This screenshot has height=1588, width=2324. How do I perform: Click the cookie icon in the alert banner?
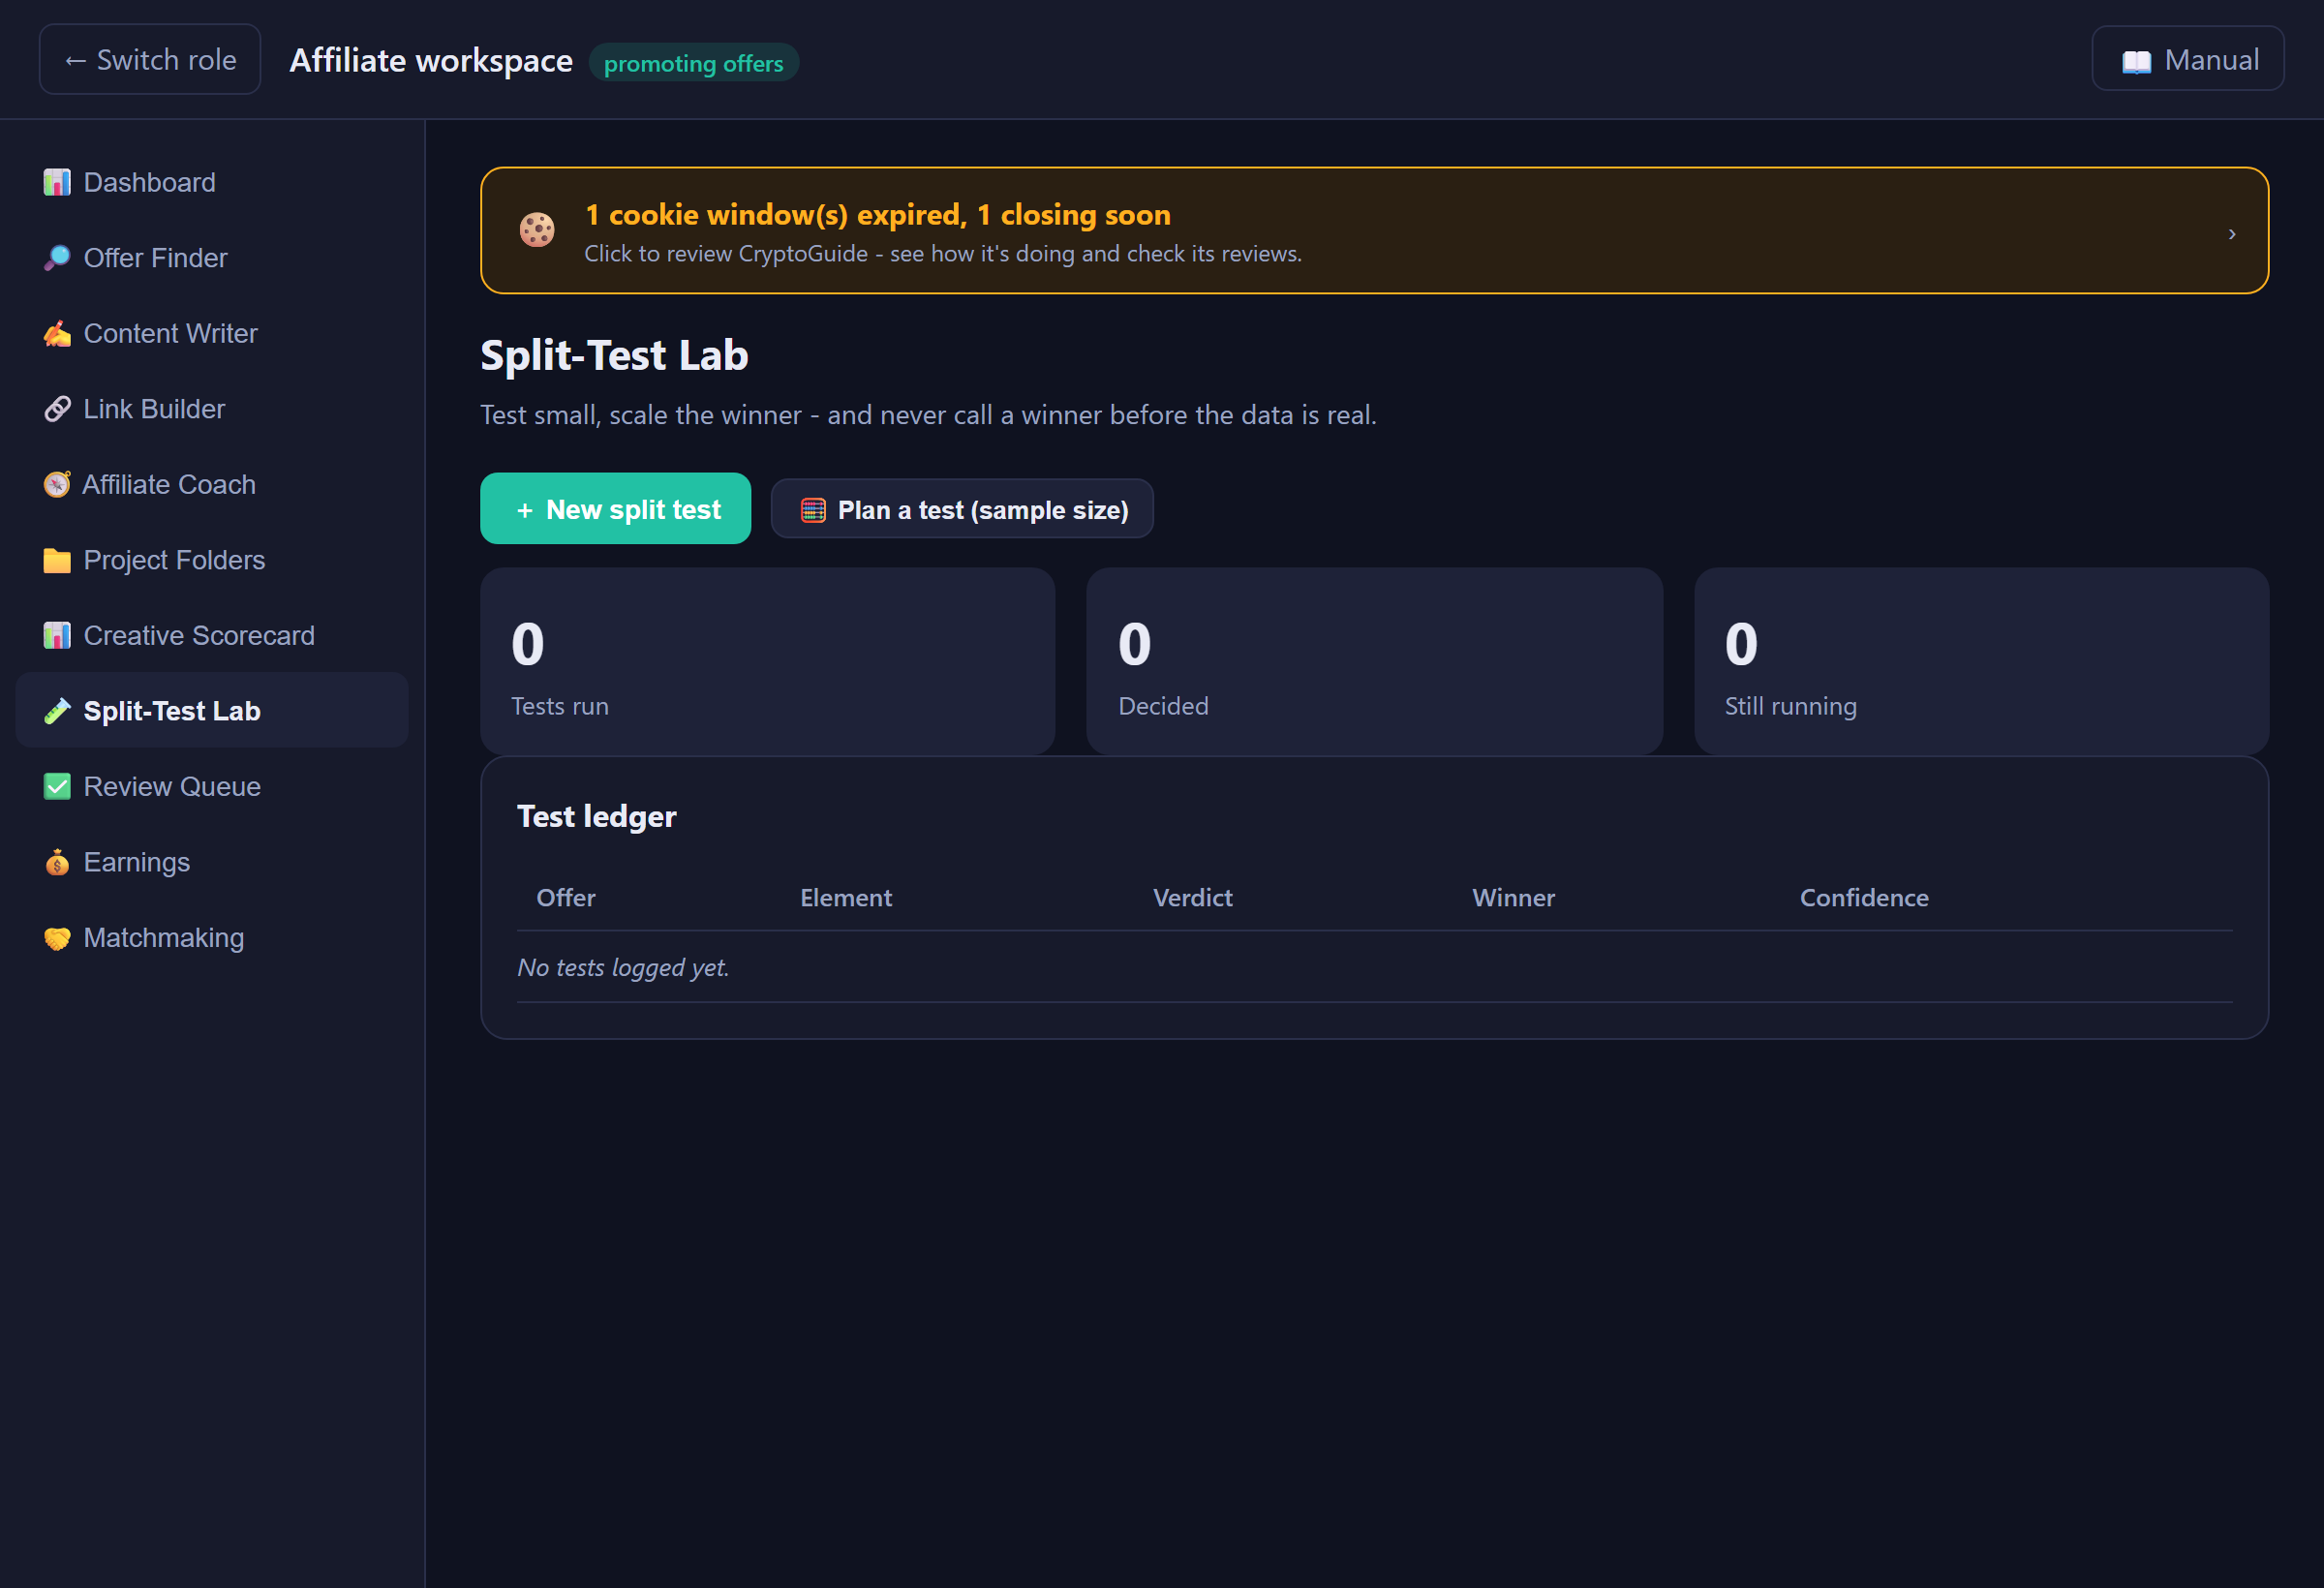click(x=537, y=230)
